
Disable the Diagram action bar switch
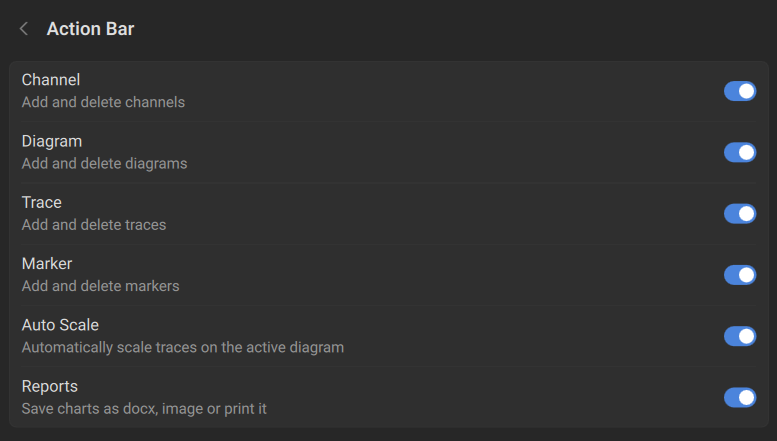click(739, 152)
